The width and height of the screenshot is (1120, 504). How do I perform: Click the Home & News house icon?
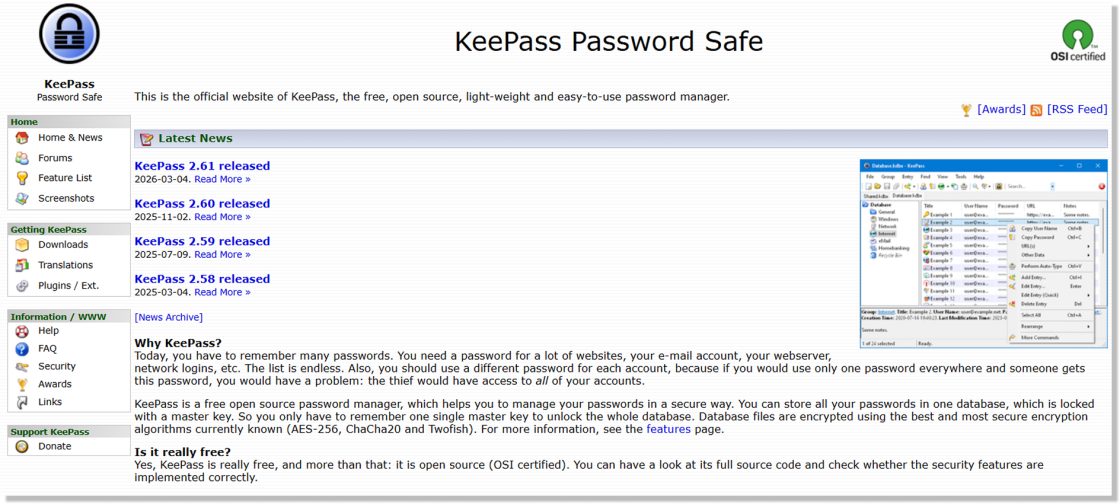point(22,138)
